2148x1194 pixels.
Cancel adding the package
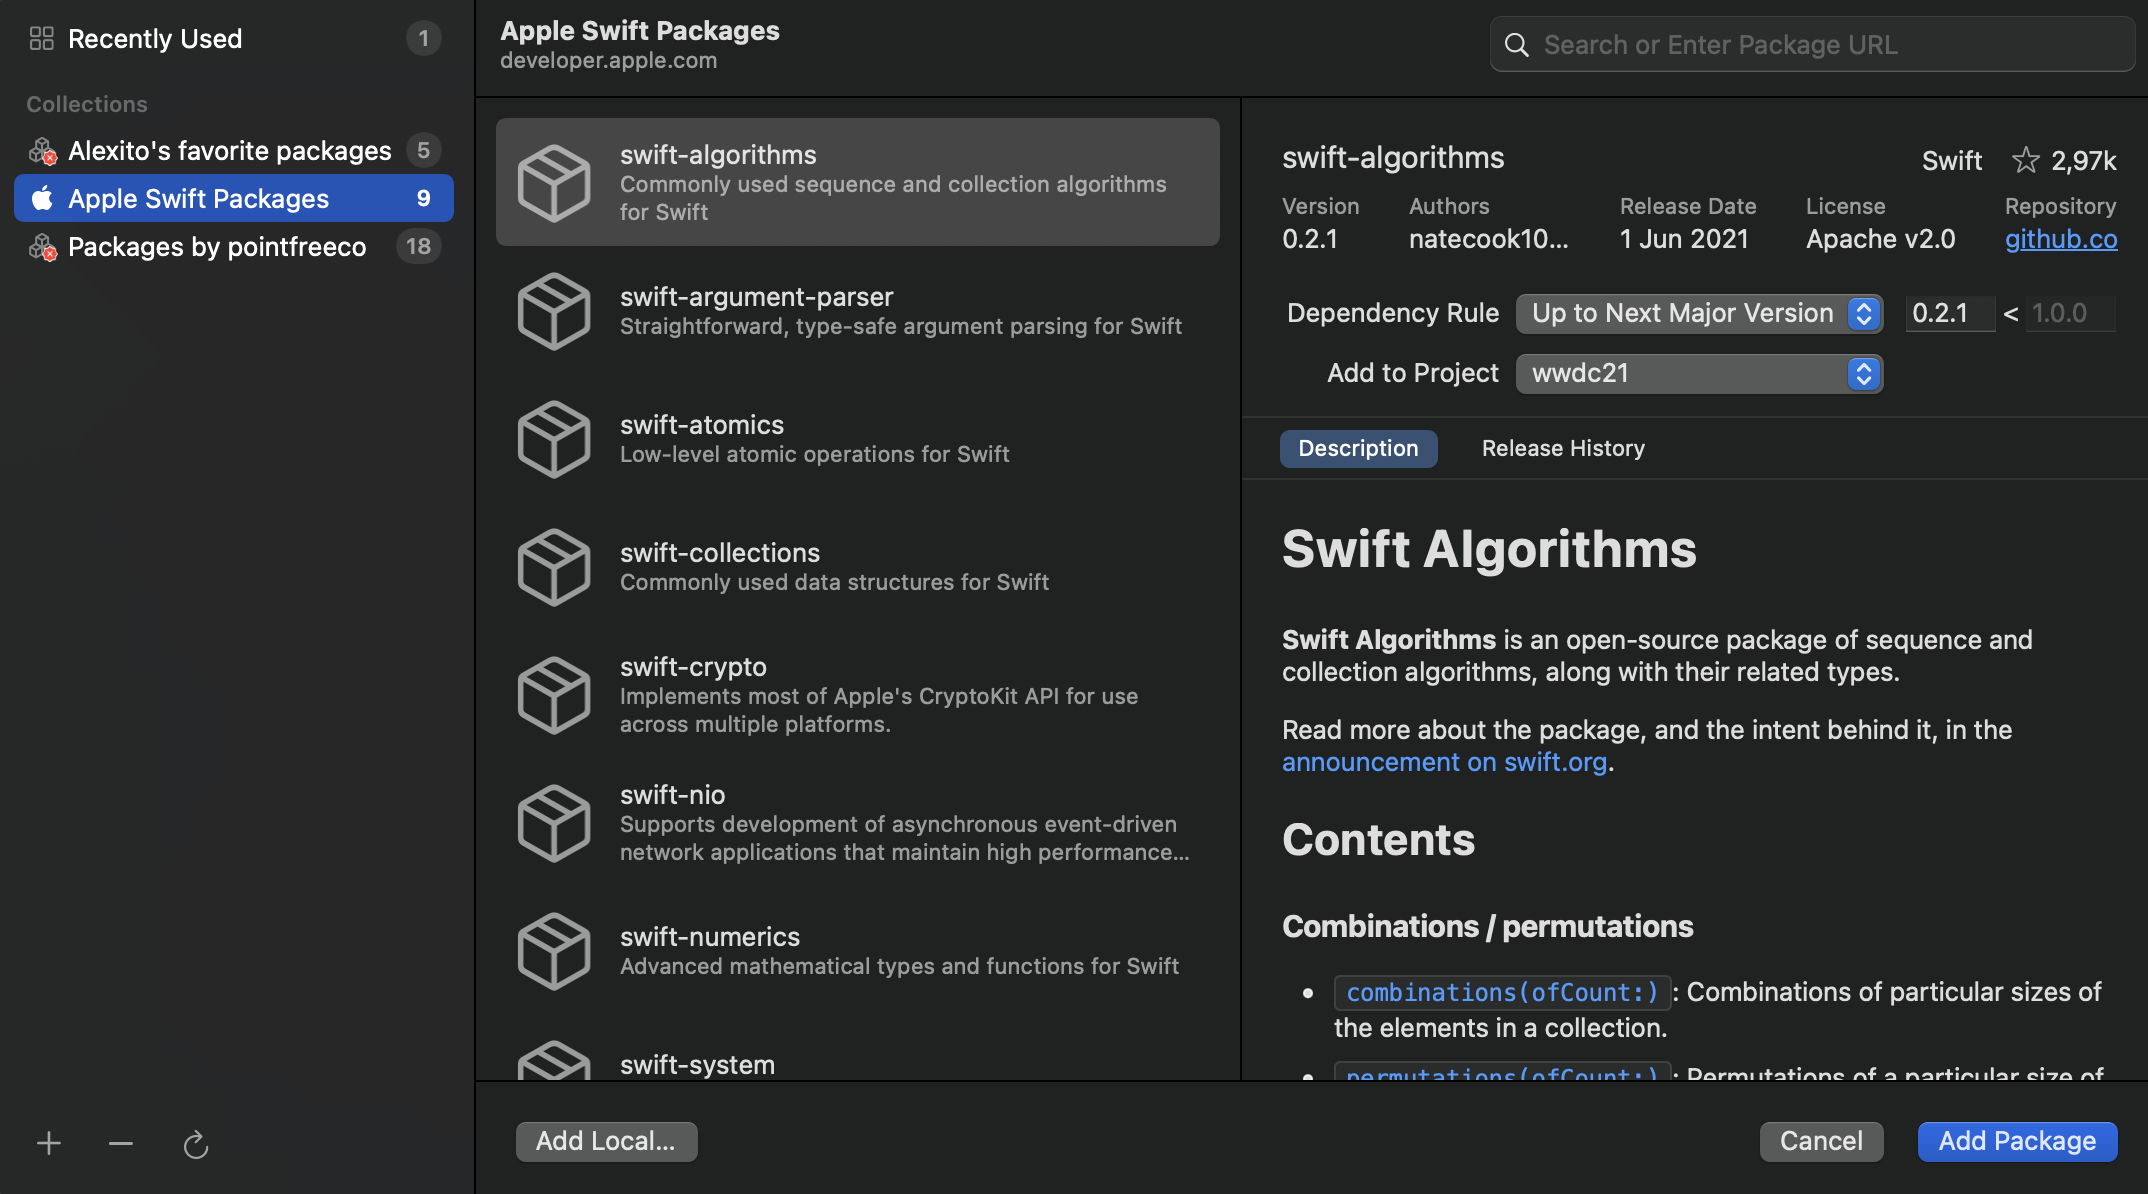point(1821,1141)
